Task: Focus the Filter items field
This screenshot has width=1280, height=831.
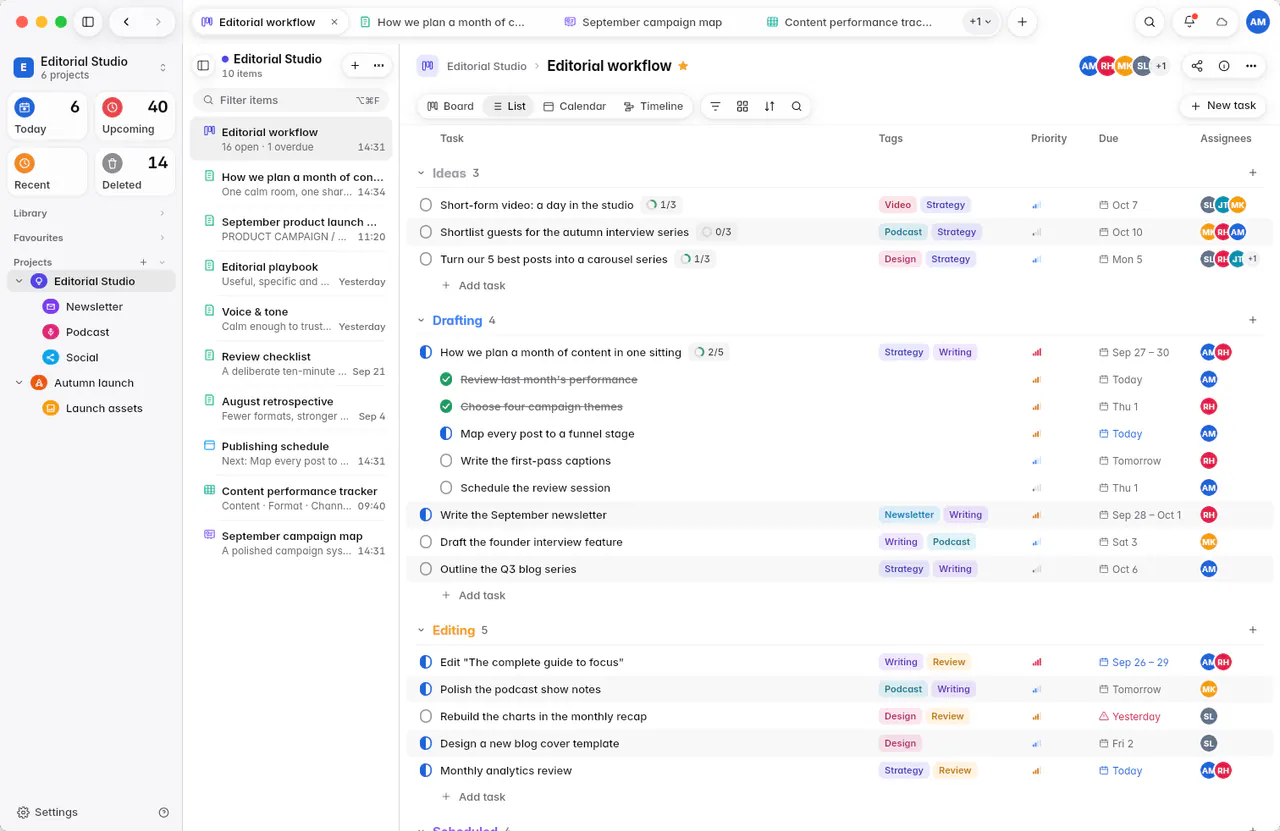Action: click(290, 100)
